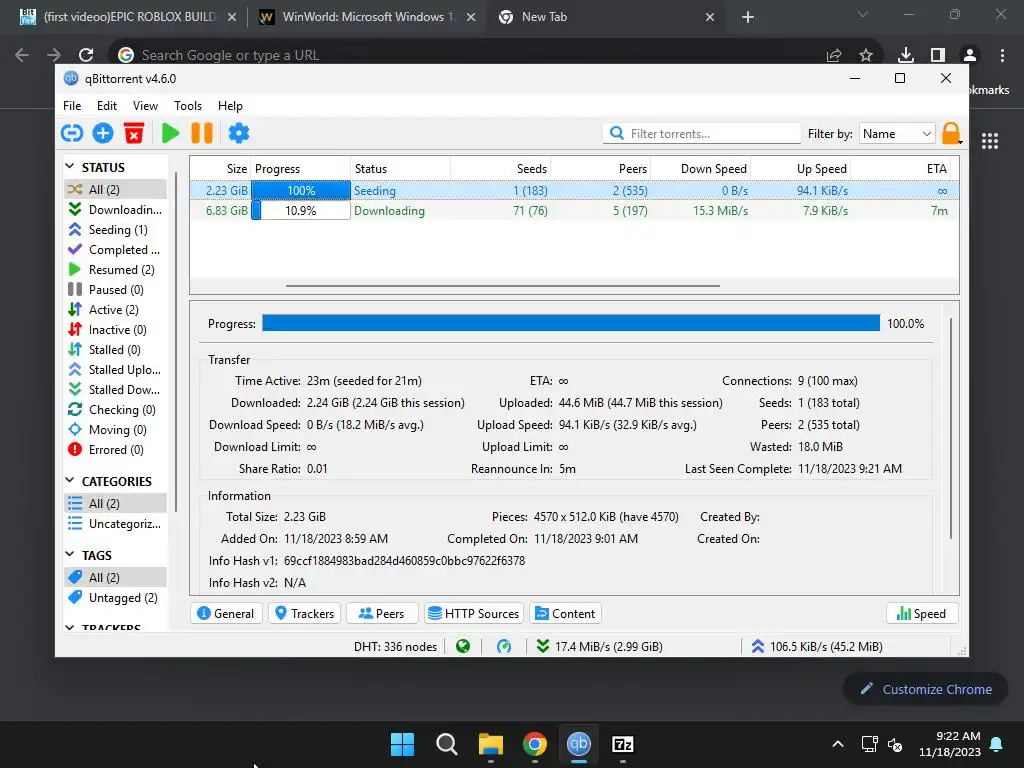Select the Stalled (0) filter

pos(115,350)
